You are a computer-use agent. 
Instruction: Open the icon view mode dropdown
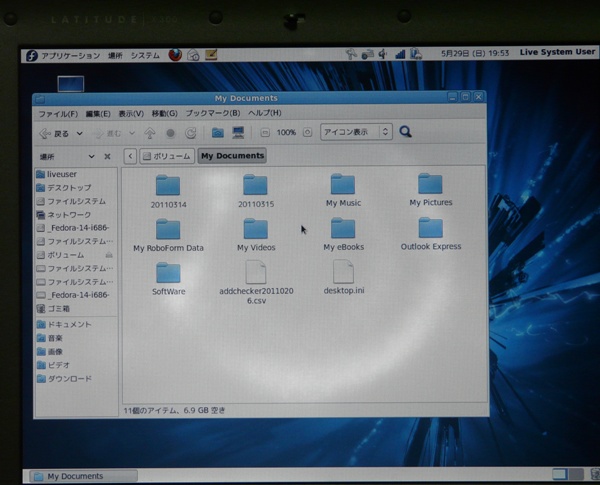(x=356, y=132)
